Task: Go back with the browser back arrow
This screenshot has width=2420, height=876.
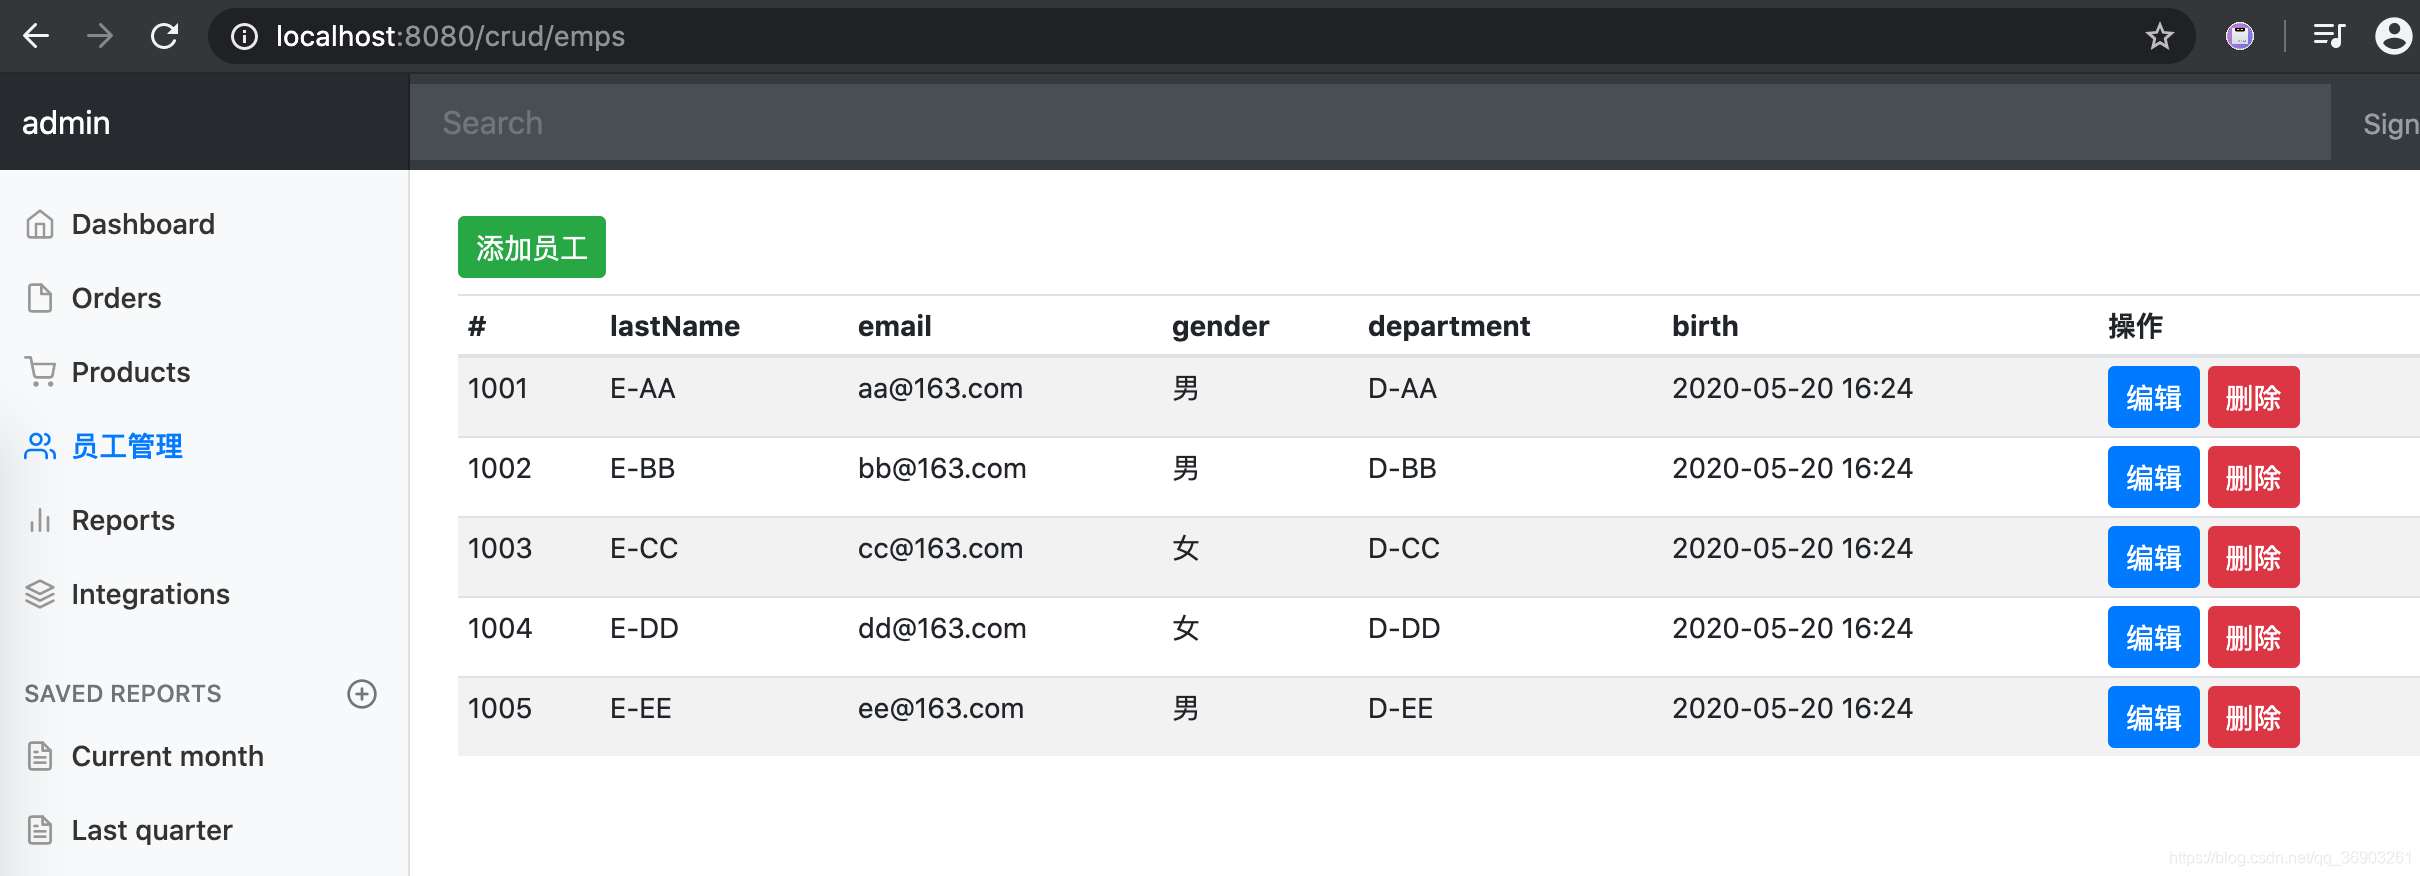Action: click(36, 36)
